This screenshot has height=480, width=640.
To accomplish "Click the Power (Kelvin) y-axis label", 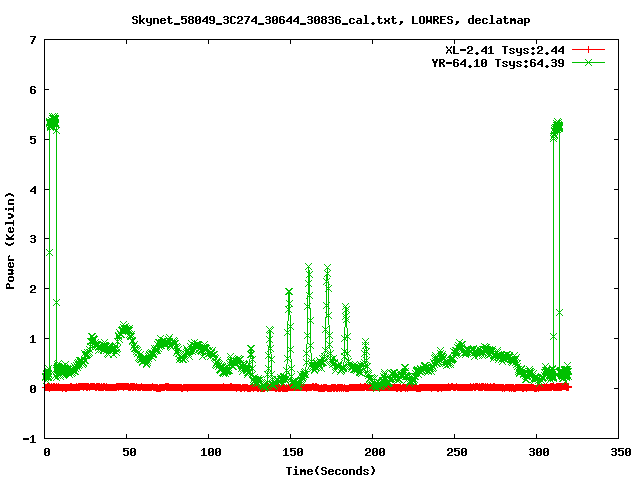I will coord(10,241).
